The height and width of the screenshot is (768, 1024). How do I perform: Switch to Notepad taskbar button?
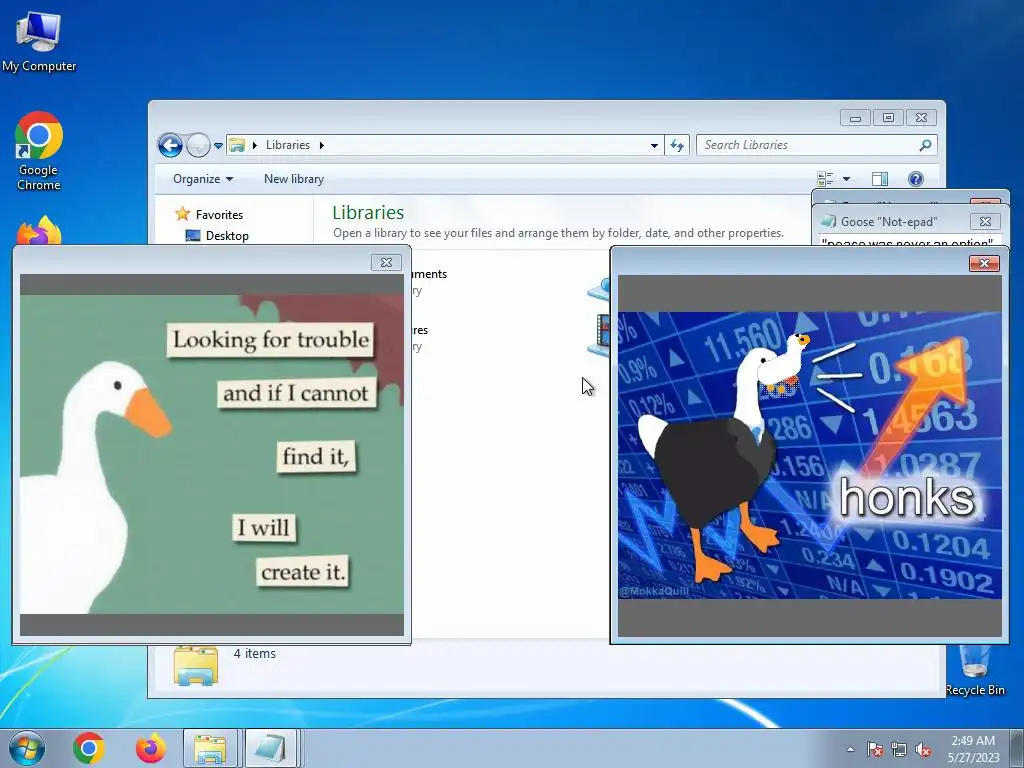tap(271, 748)
